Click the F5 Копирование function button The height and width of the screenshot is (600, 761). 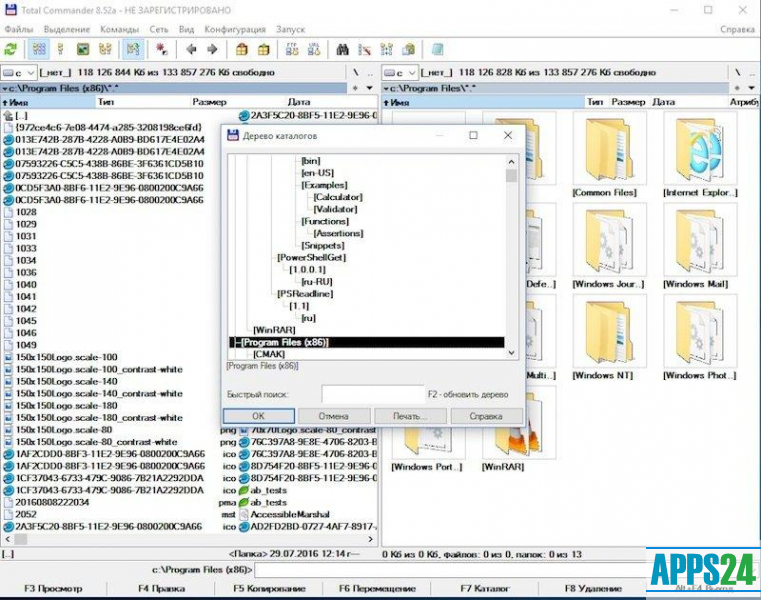click(269, 588)
